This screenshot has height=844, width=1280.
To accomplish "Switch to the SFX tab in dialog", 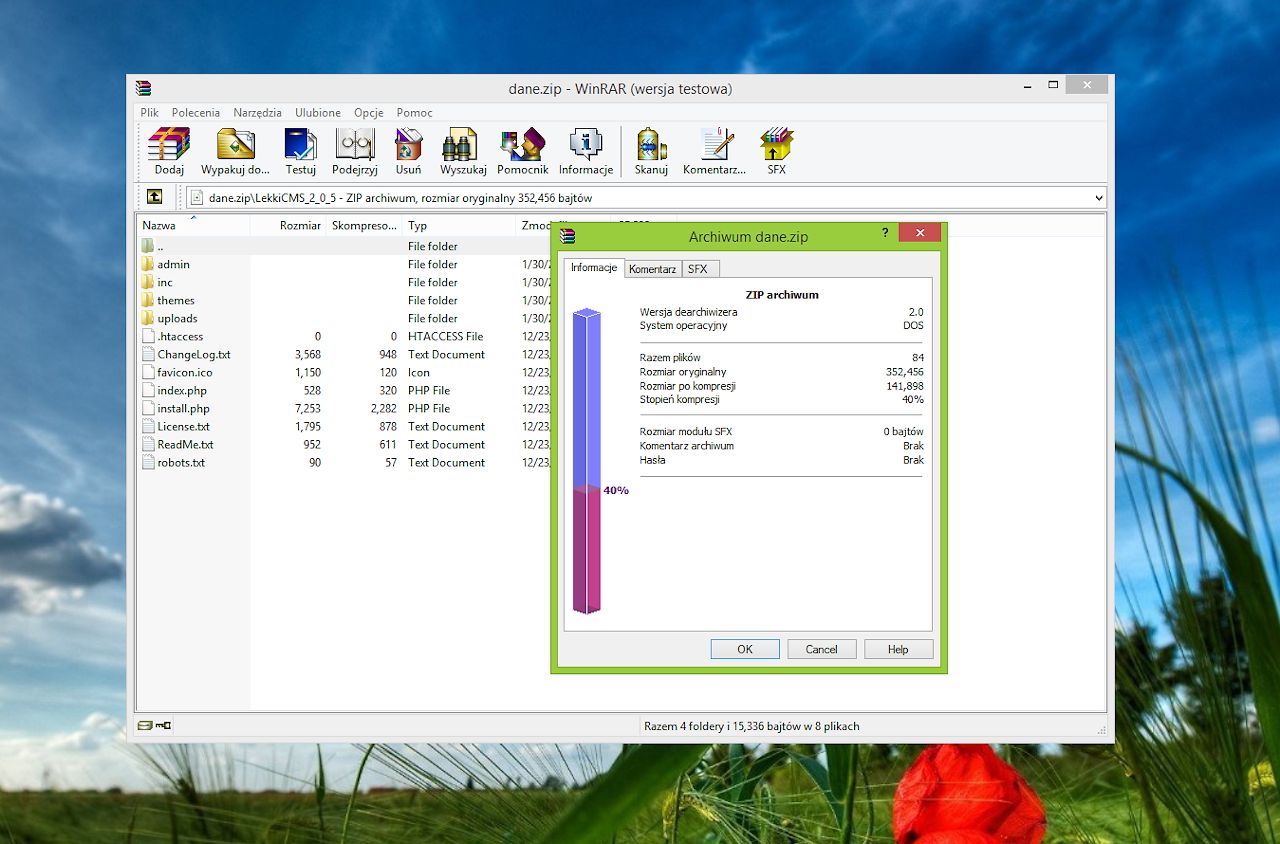I will pyautogui.click(x=698, y=269).
